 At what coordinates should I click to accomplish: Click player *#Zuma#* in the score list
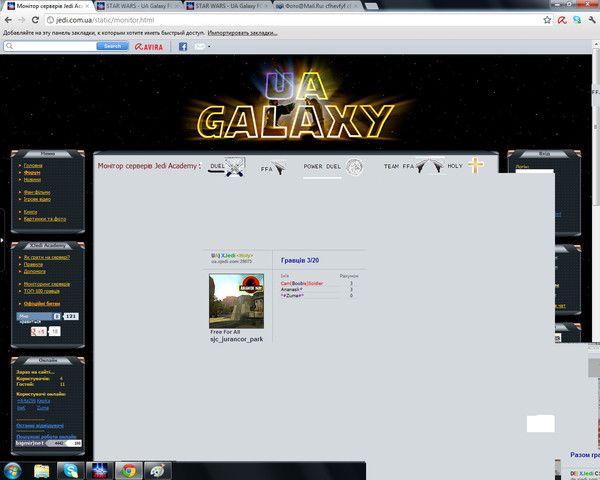pyautogui.click(x=292, y=296)
